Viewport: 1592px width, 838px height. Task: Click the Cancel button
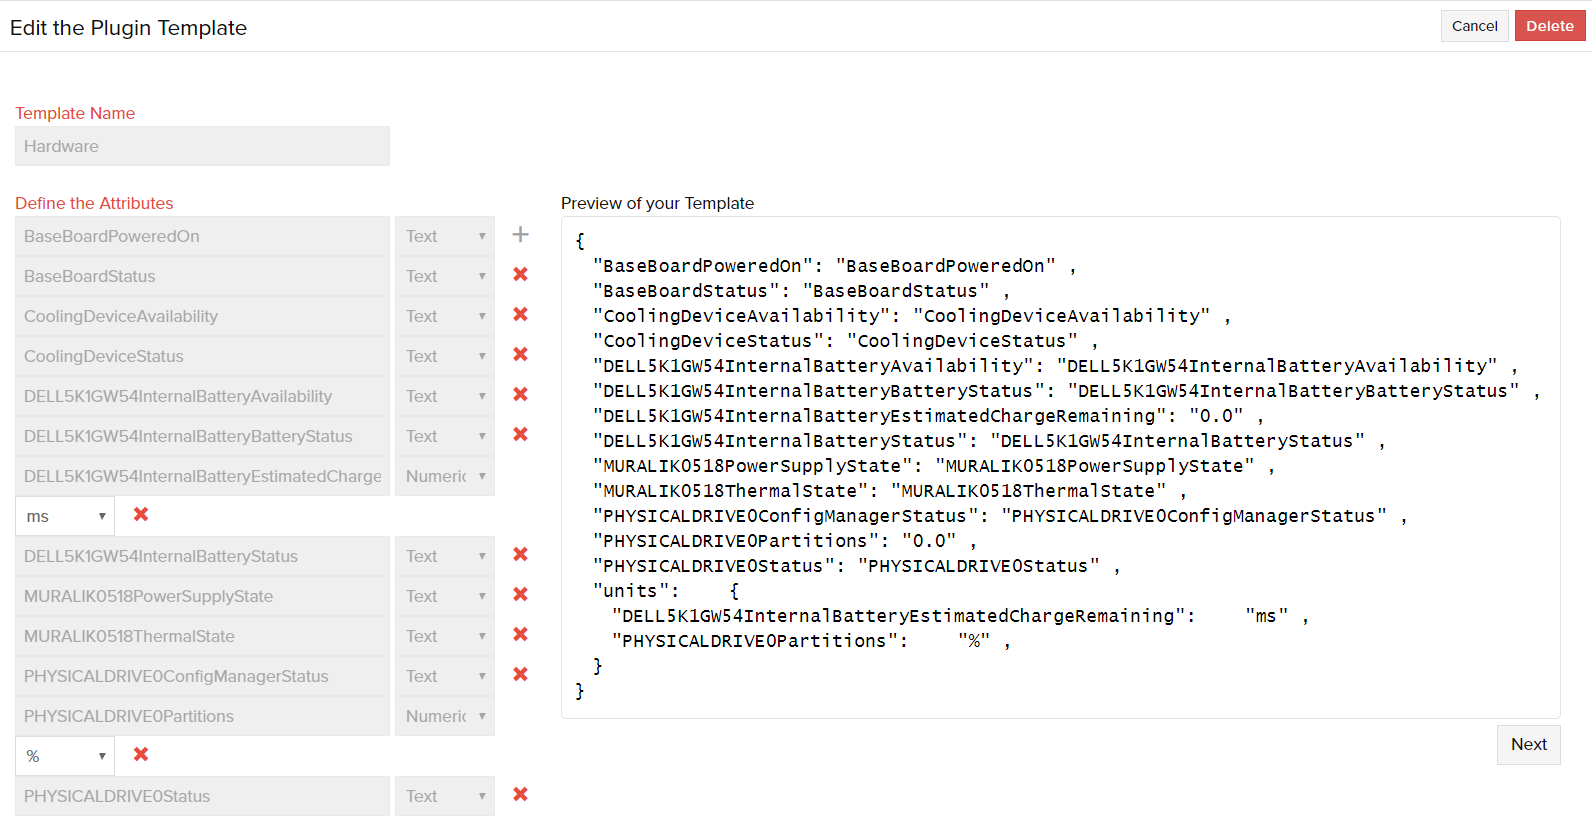pos(1474,26)
